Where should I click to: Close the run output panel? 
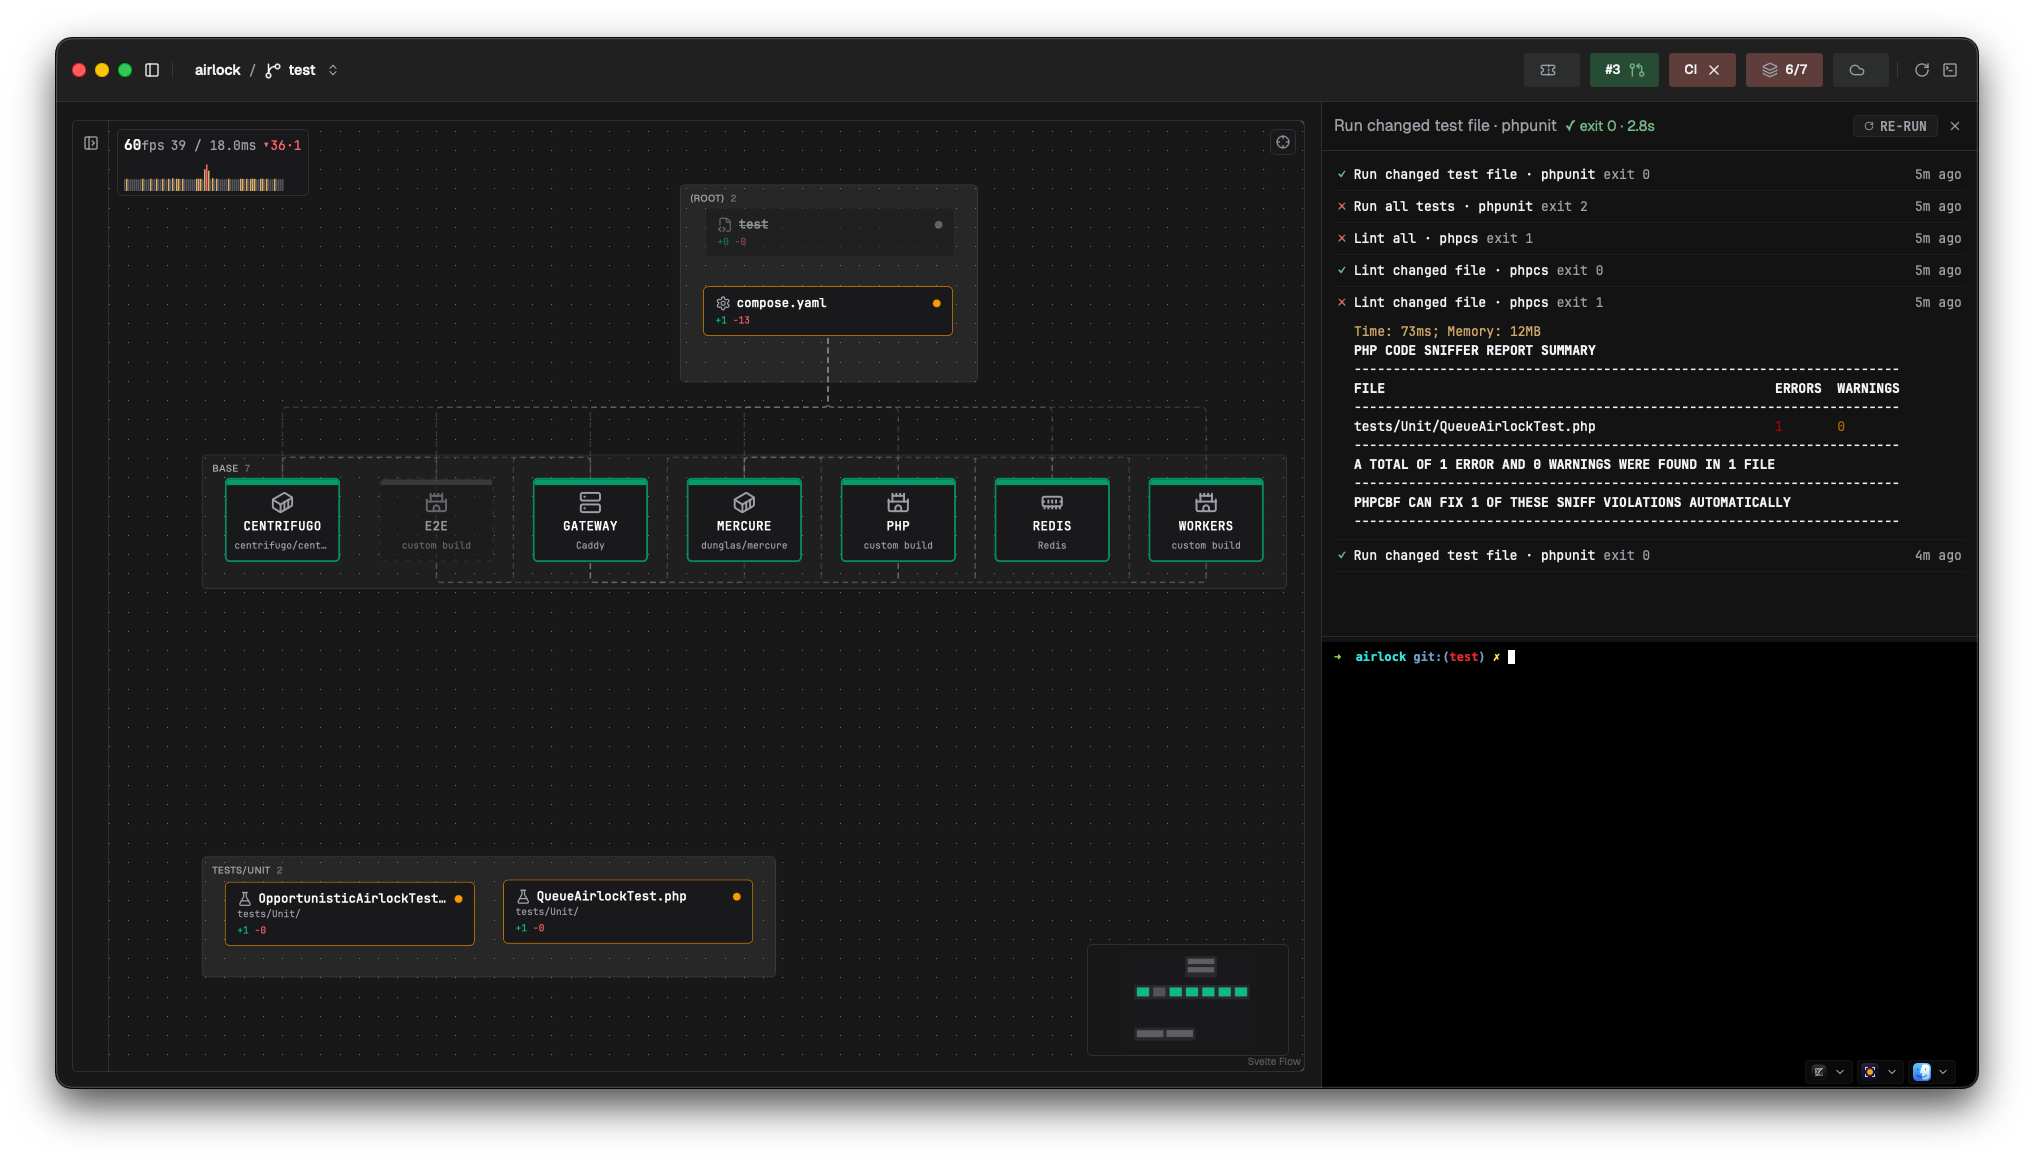1955,126
